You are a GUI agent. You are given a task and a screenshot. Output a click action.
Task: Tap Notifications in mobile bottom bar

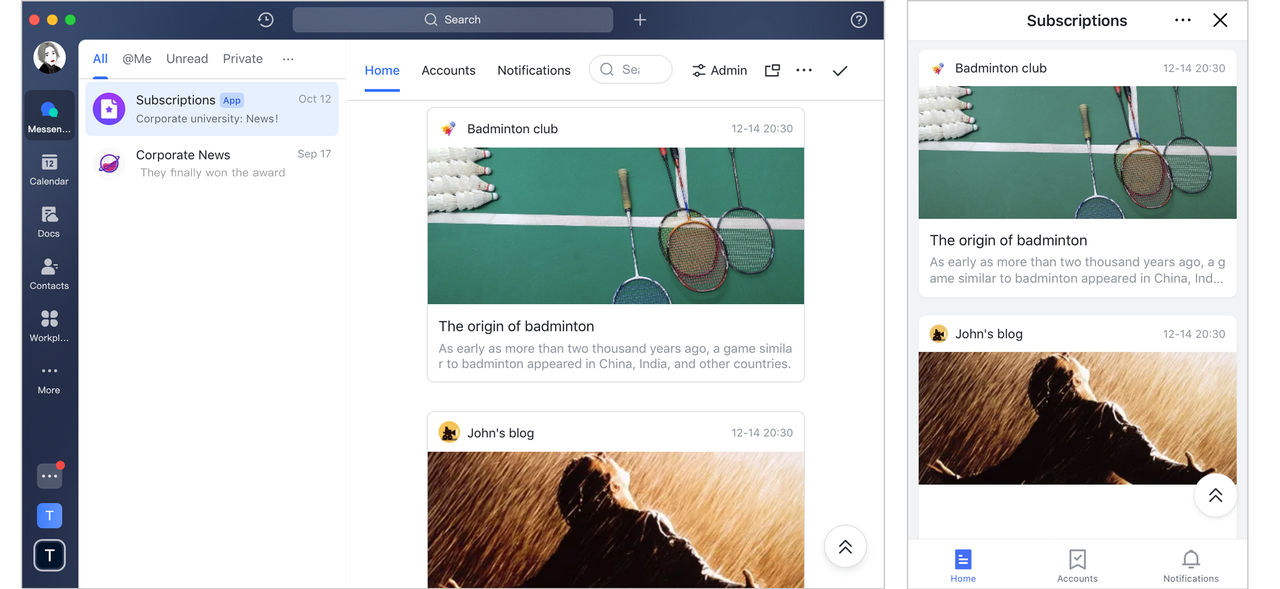[x=1190, y=565]
